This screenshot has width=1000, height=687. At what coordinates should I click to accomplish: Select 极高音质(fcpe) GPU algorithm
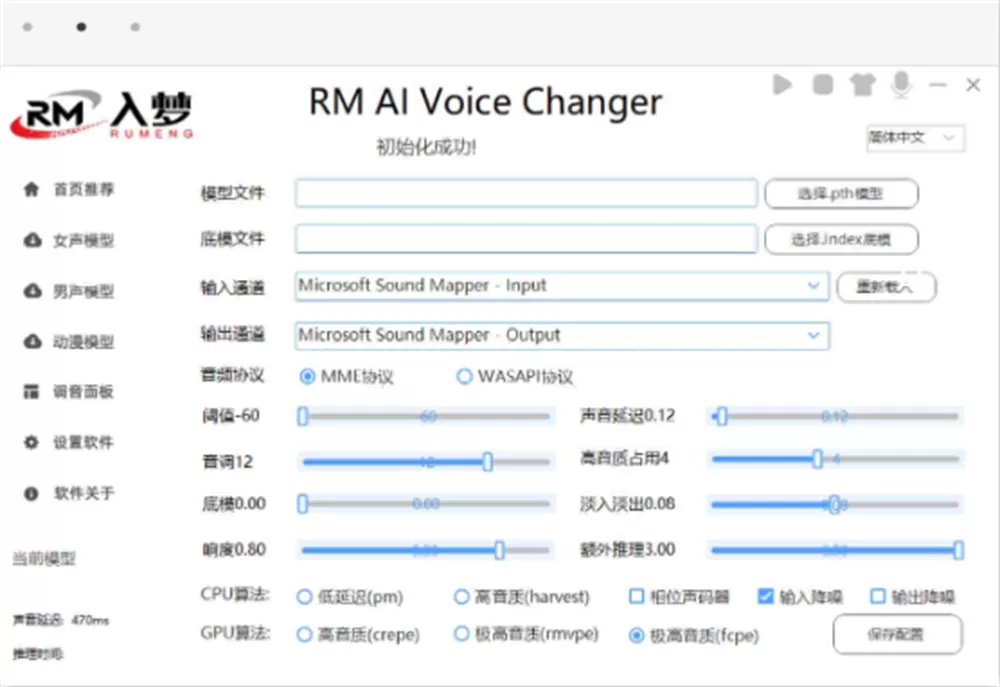coord(636,635)
